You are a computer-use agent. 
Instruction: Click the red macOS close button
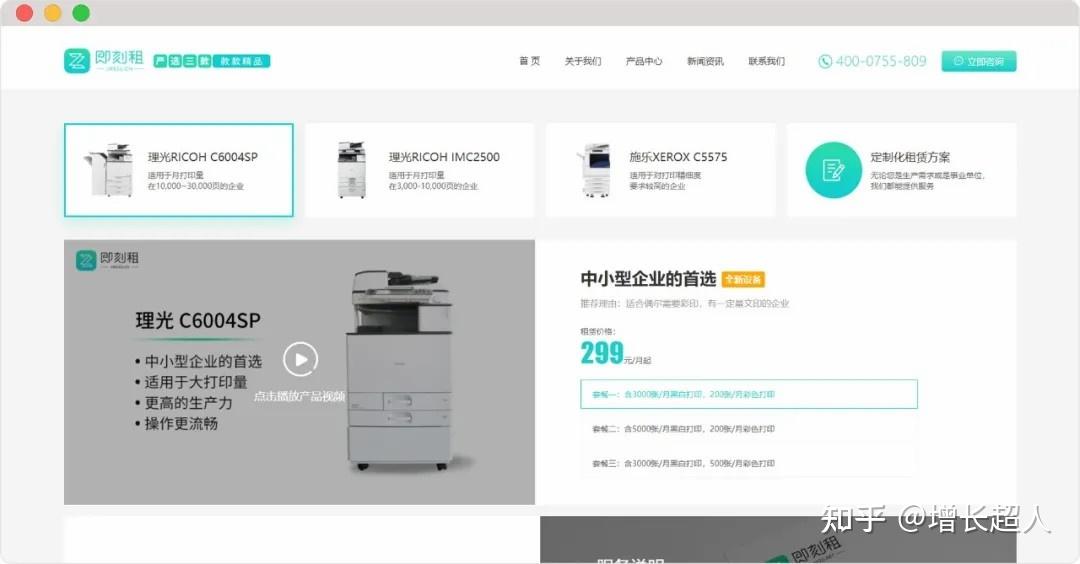coord(24,13)
